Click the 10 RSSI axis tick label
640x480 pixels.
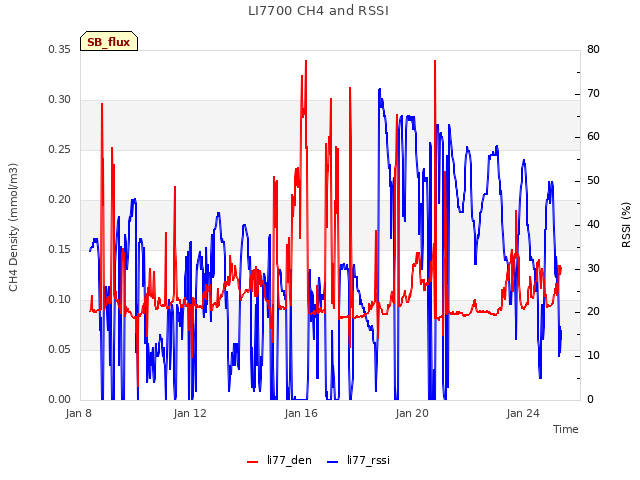click(x=593, y=356)
